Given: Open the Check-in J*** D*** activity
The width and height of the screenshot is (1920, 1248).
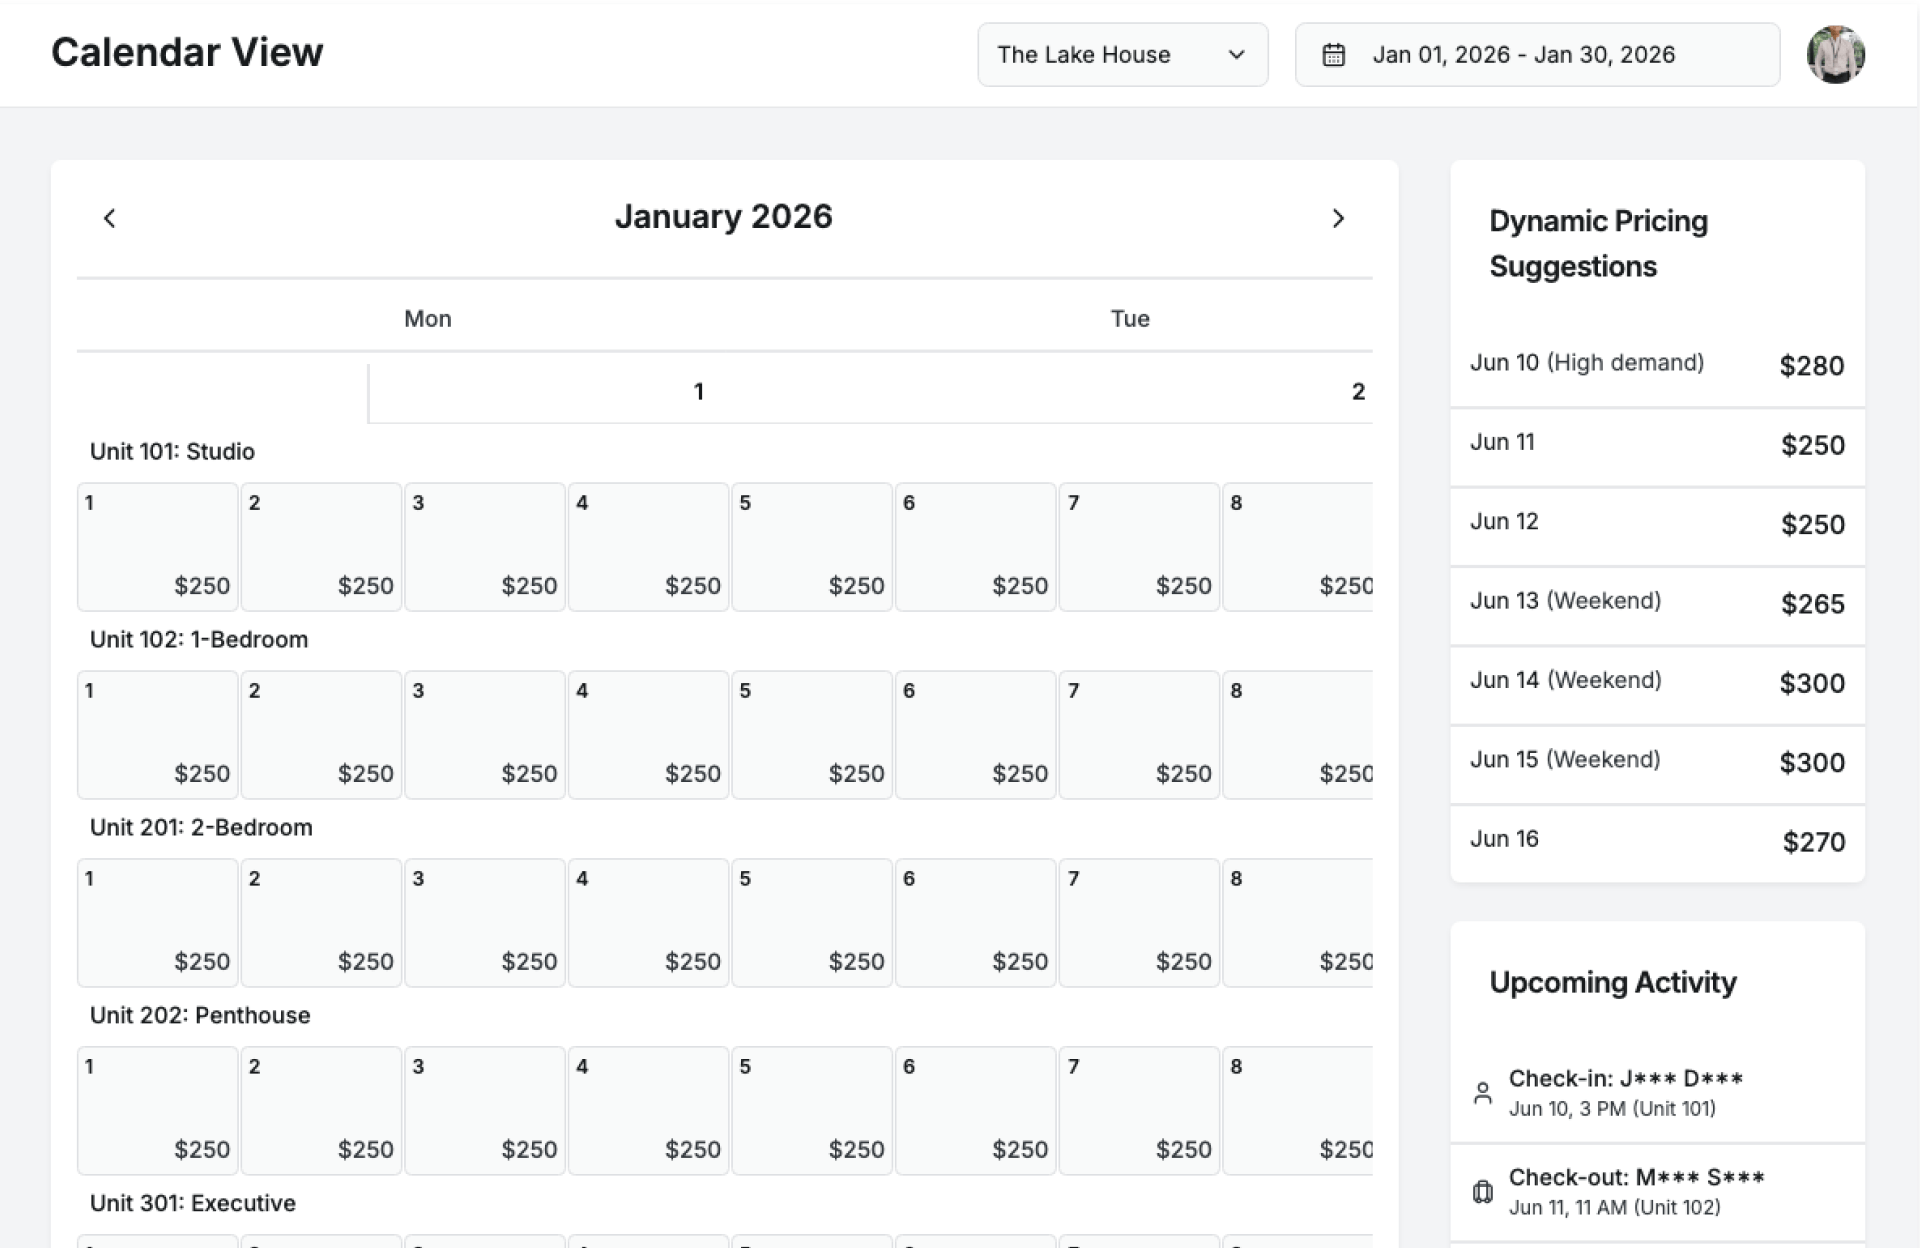Looking at the screenshot, I should point(1656,1092).
